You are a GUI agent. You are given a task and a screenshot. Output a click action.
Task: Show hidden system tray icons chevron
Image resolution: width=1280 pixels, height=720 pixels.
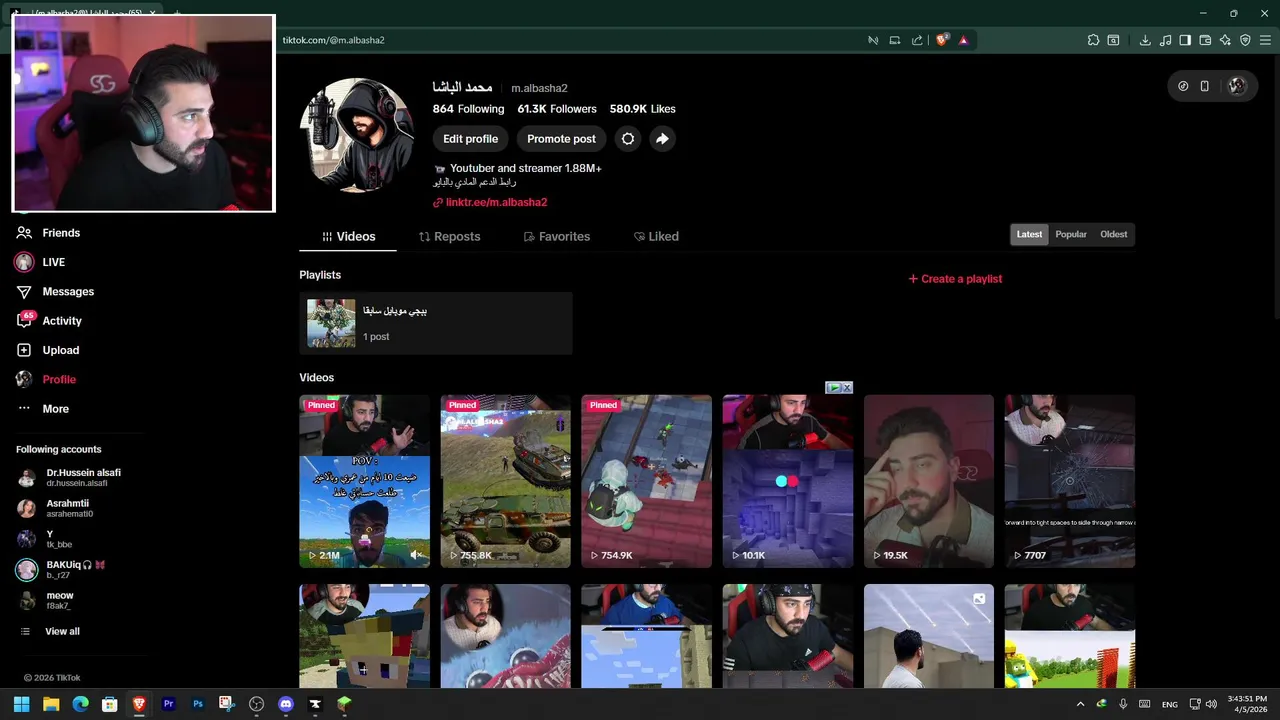pos(1080,704)
